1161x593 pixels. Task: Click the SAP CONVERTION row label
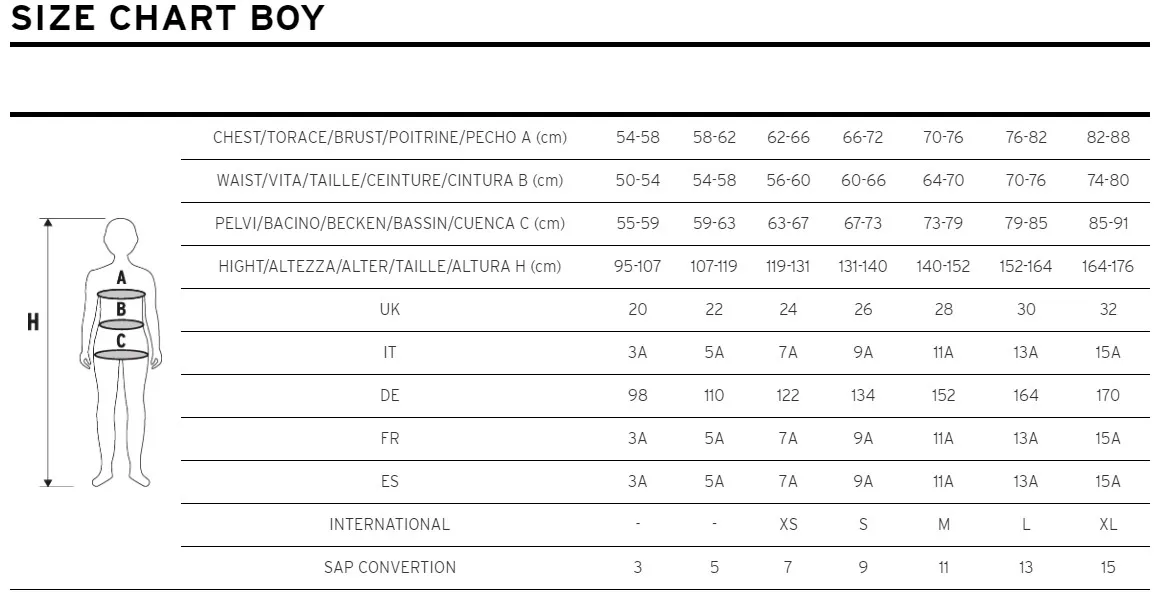click(x=389, y=567)
